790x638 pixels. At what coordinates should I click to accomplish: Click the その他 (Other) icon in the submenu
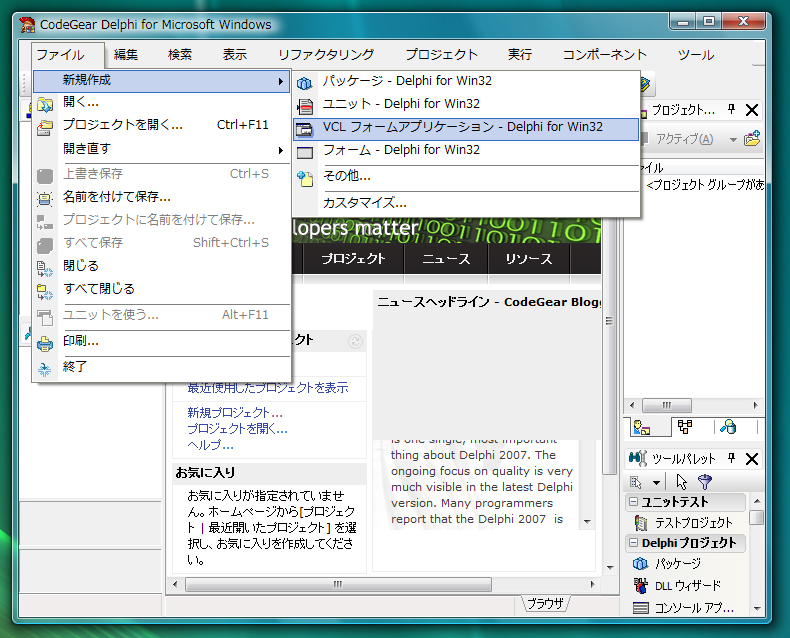coord(304,178)
